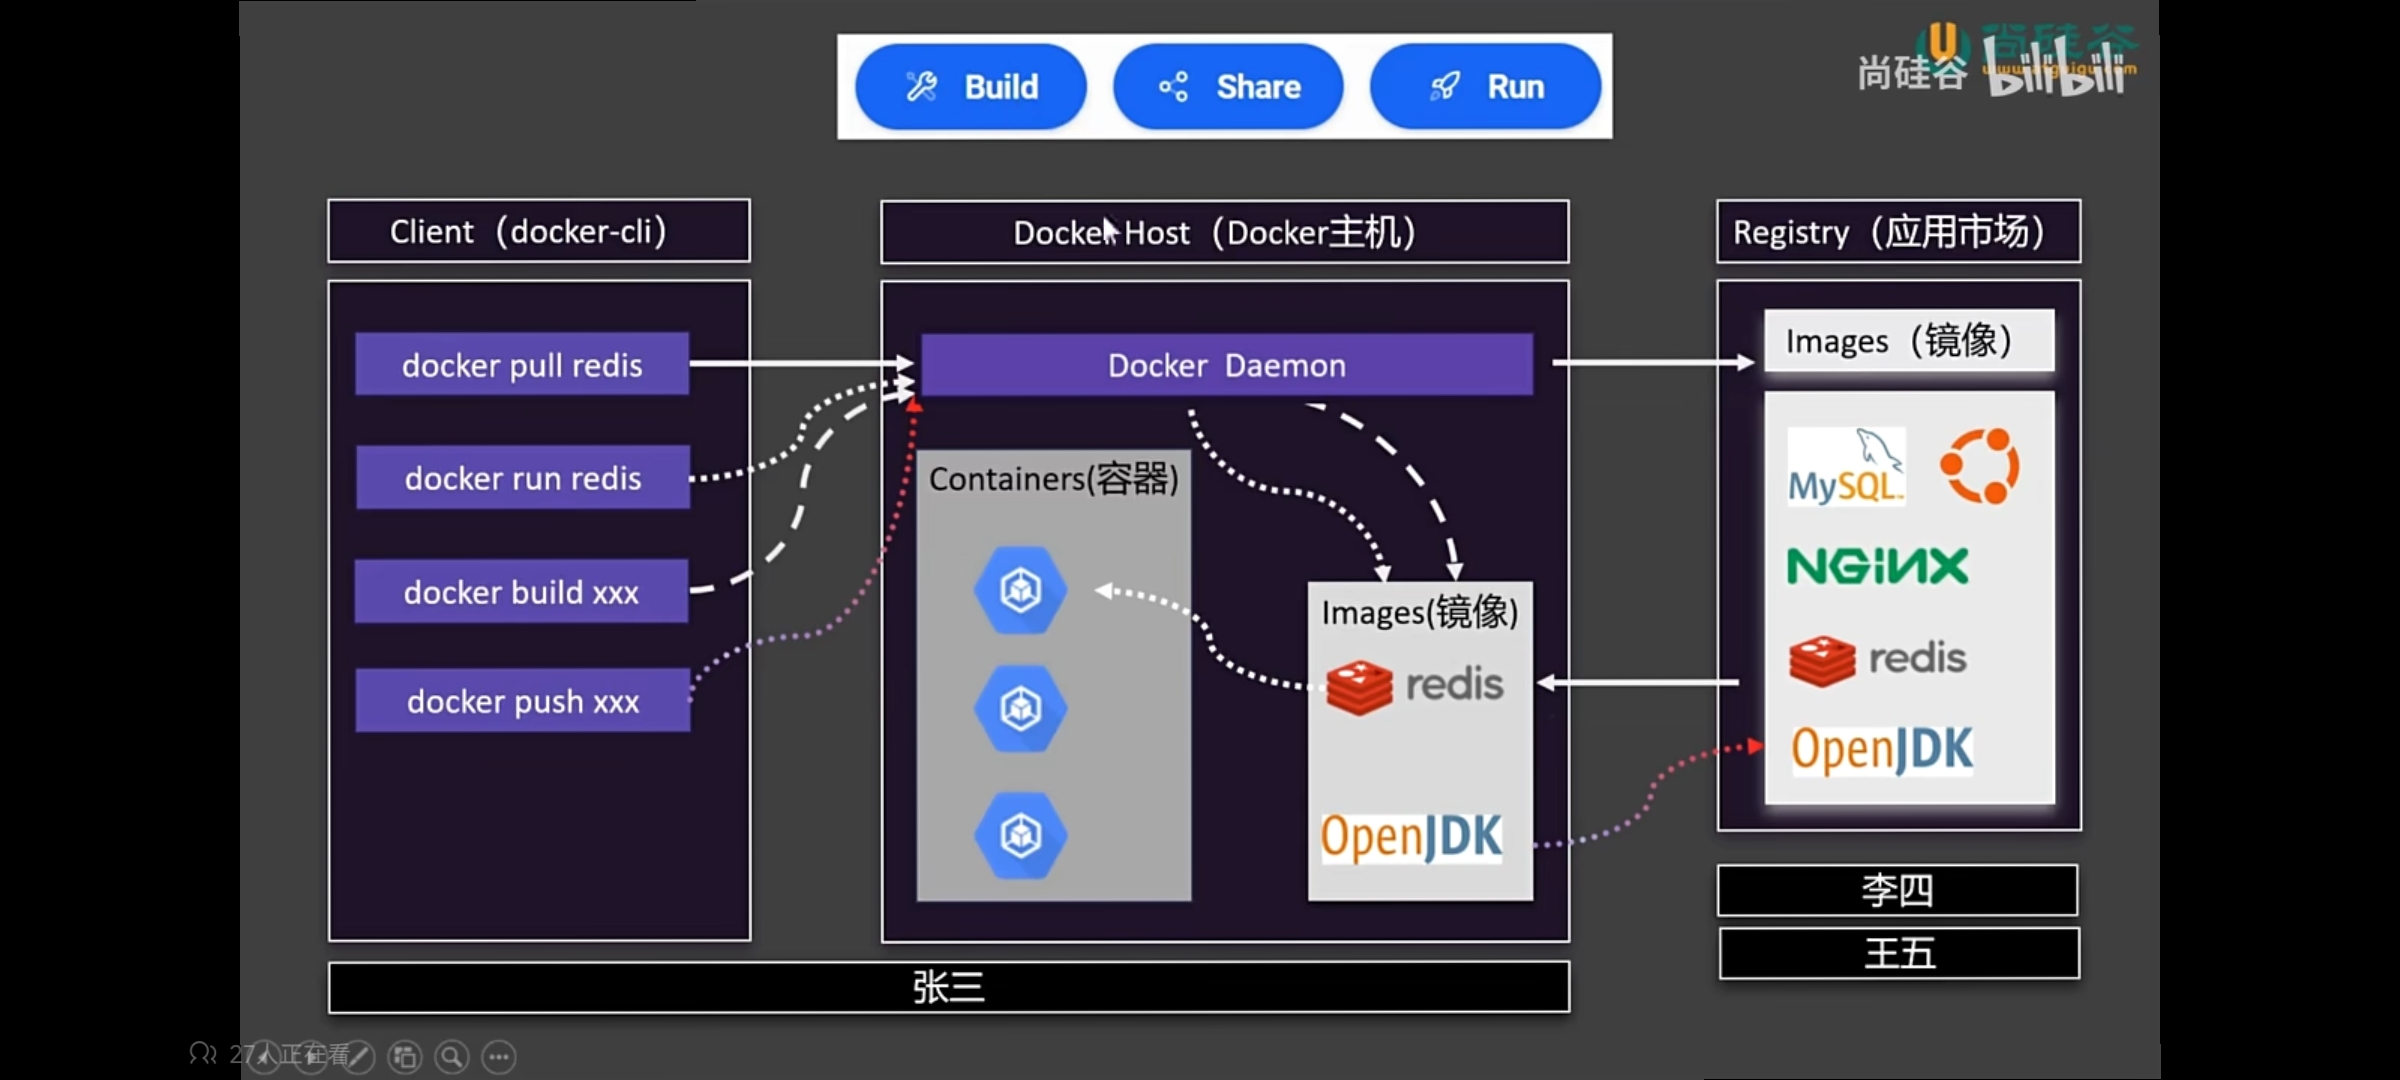Open the slide overview grid icon
This screenshot has height=1080, width=2400.
[x=405, y=1056]
